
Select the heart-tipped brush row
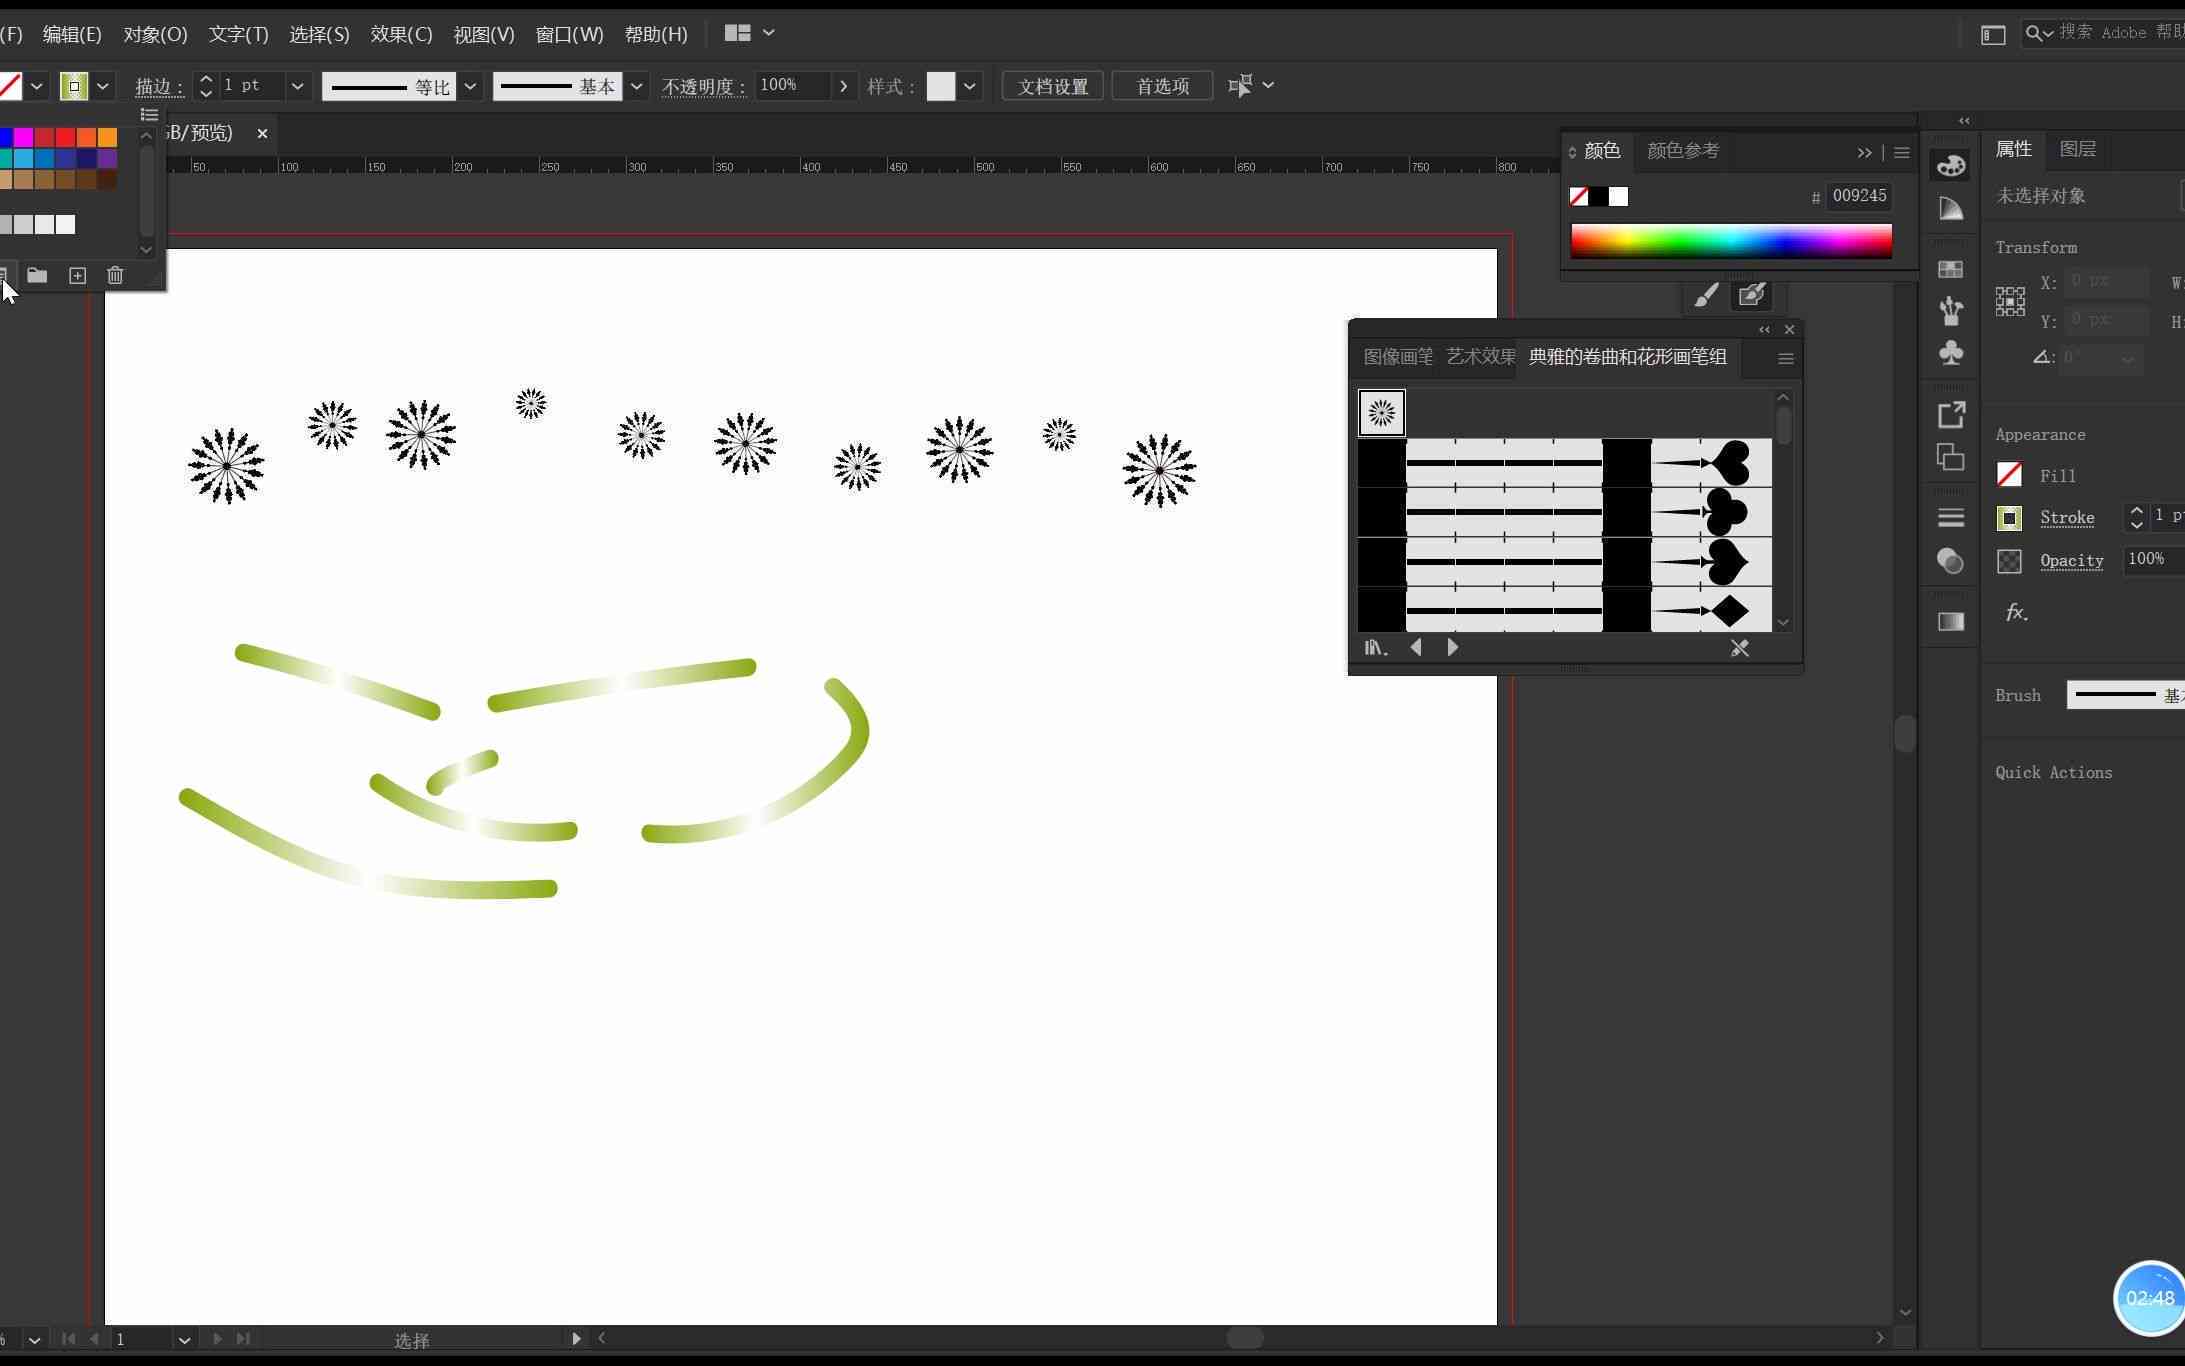point(1564,462)
